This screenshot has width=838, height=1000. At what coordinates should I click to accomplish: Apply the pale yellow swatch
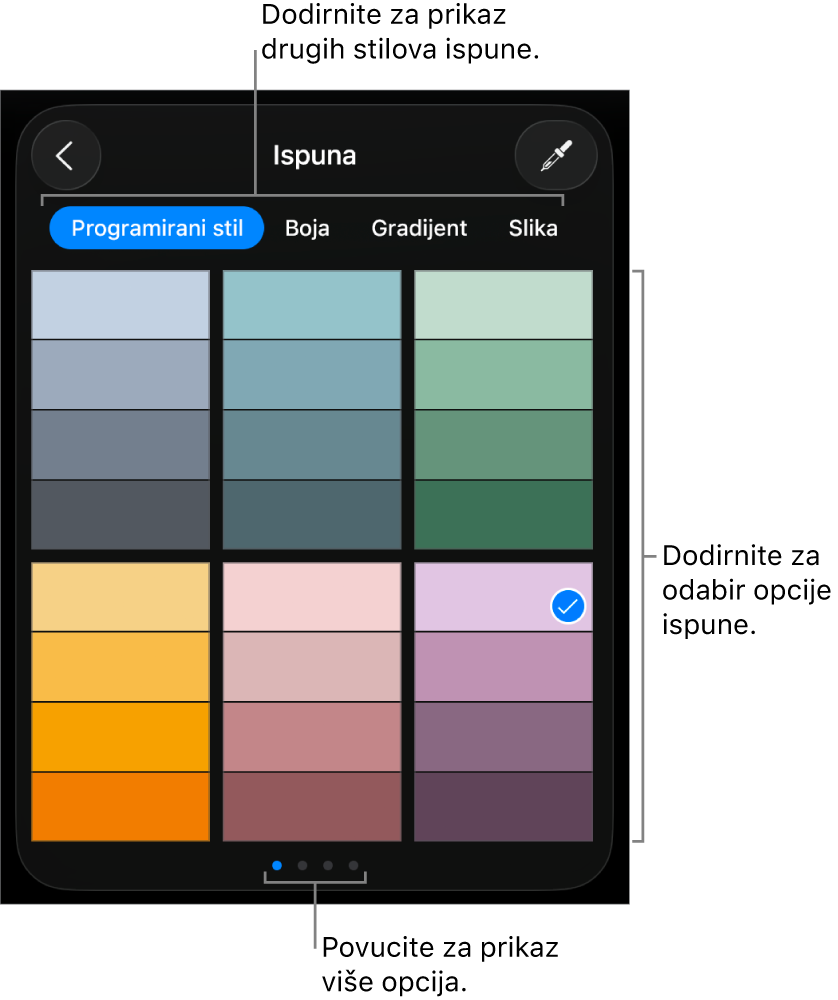coord(121,597)
